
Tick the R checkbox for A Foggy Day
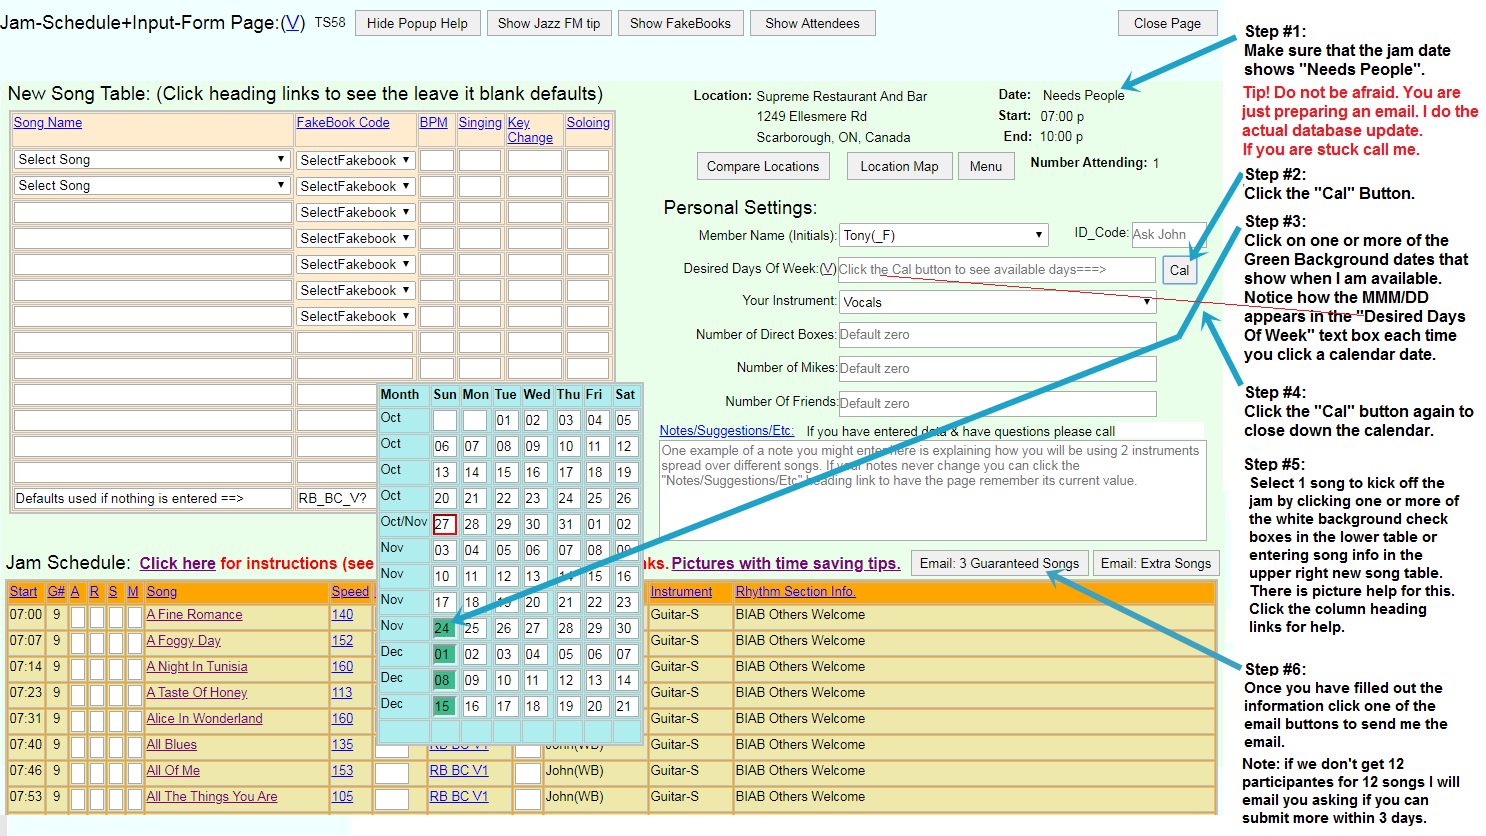[97, 642]
